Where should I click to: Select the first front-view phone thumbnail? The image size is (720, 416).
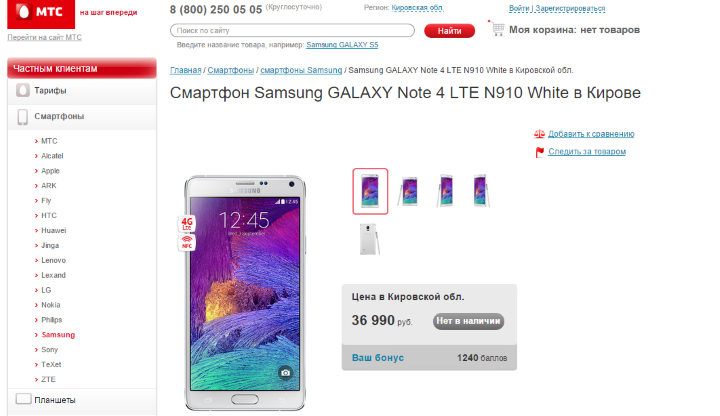pyautogui.click(x=370, y=191)
